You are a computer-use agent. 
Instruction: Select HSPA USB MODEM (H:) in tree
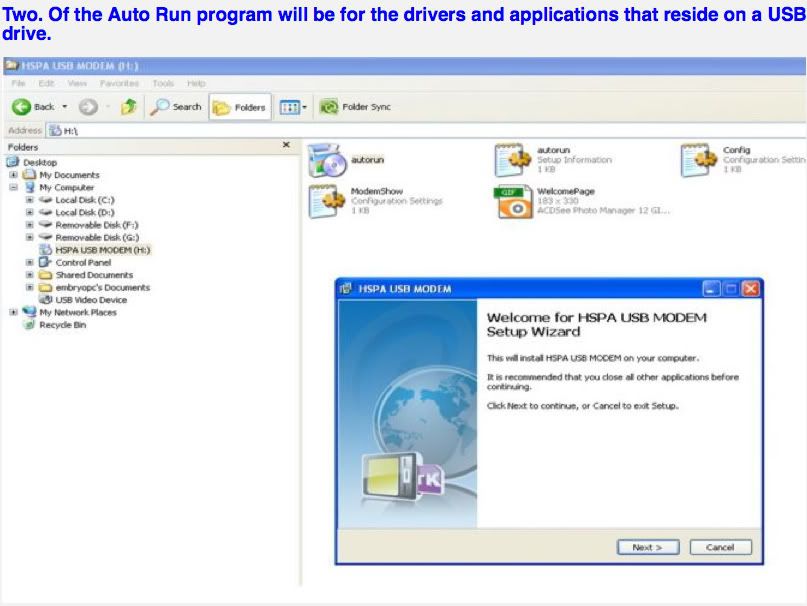coord(95,250)
